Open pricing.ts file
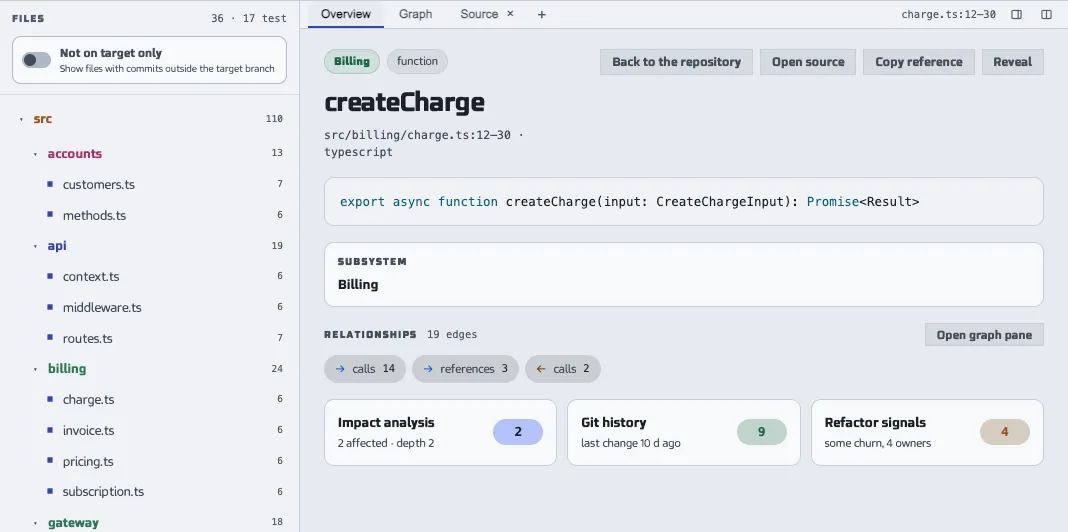 [x=89, y=461]
